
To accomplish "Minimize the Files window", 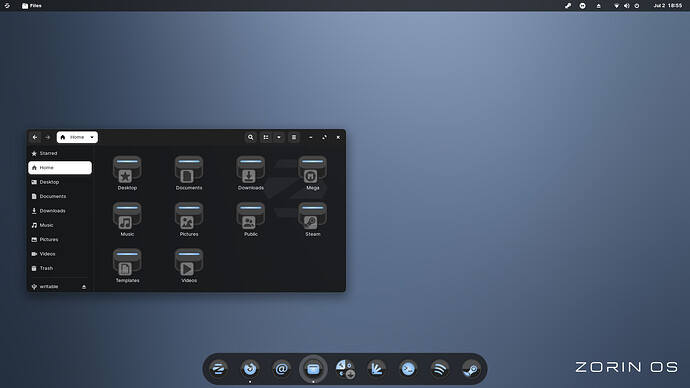I will point(311,137).
